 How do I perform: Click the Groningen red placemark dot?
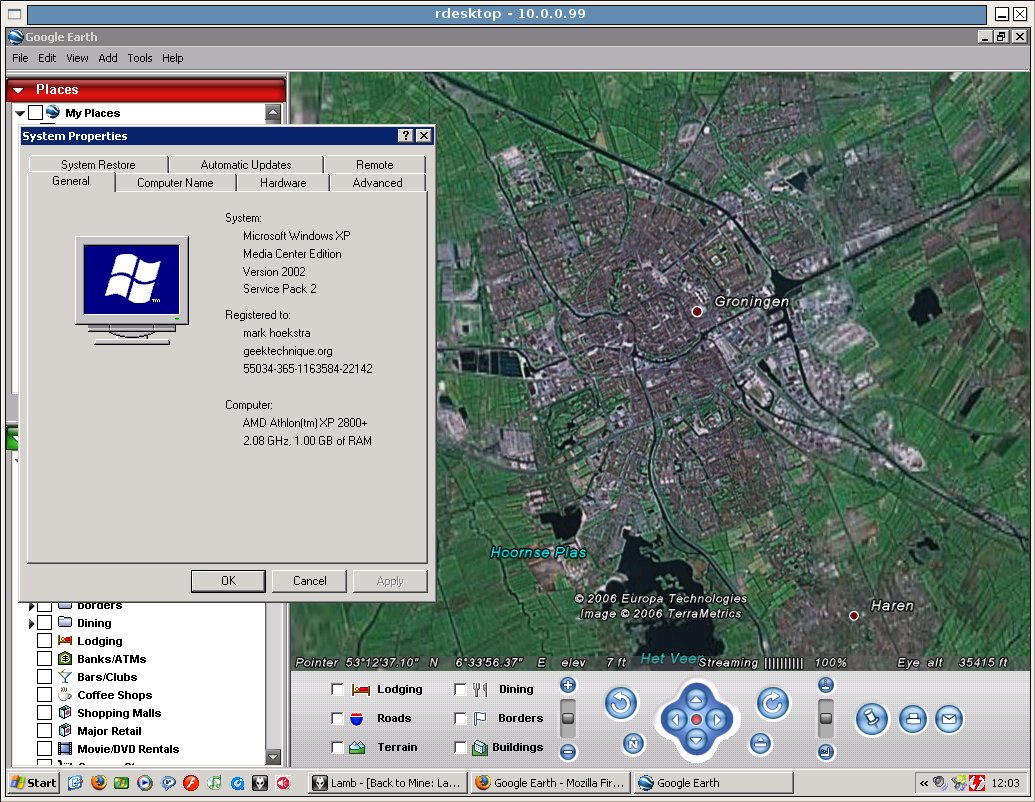click(x=697, y=312)
